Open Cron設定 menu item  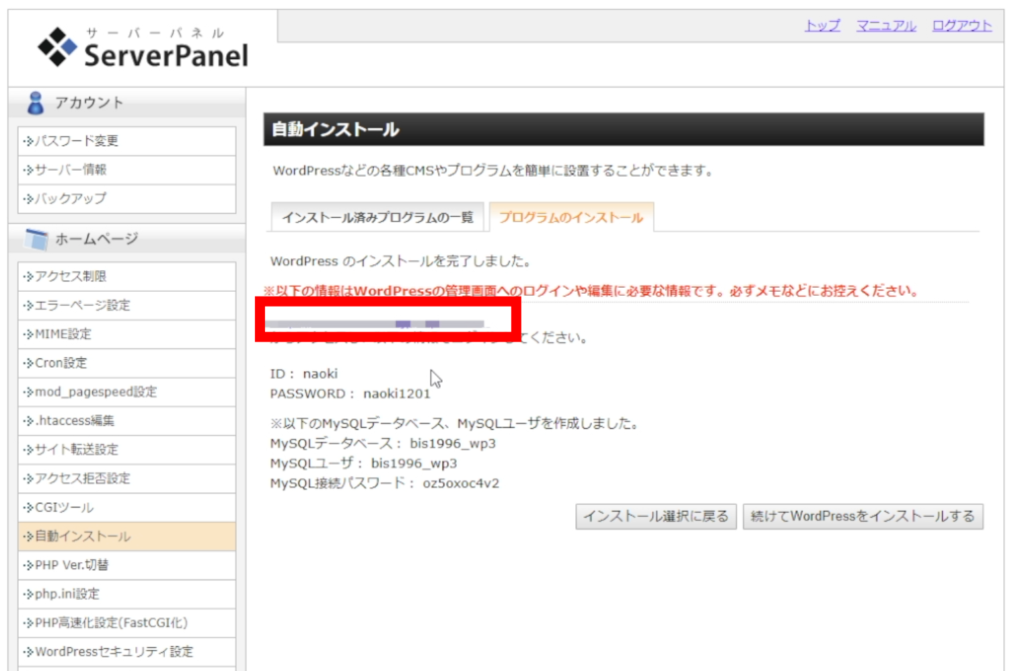127,363
